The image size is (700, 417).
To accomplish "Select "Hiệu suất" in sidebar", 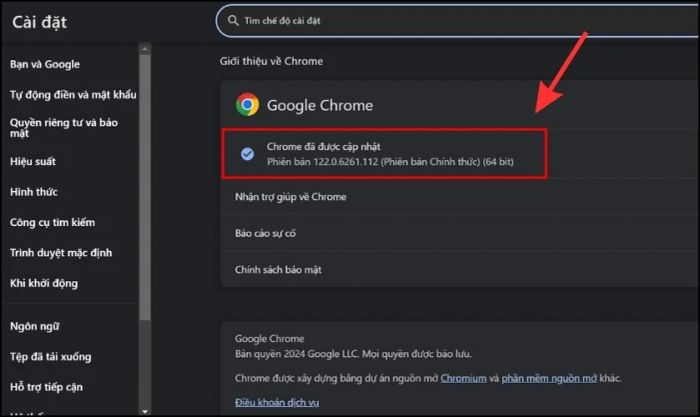I will coord(33,162).
